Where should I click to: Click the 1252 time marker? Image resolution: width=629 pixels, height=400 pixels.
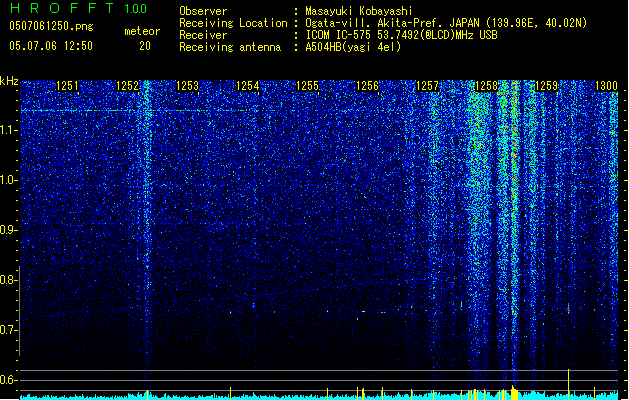[x=127, y=86]
